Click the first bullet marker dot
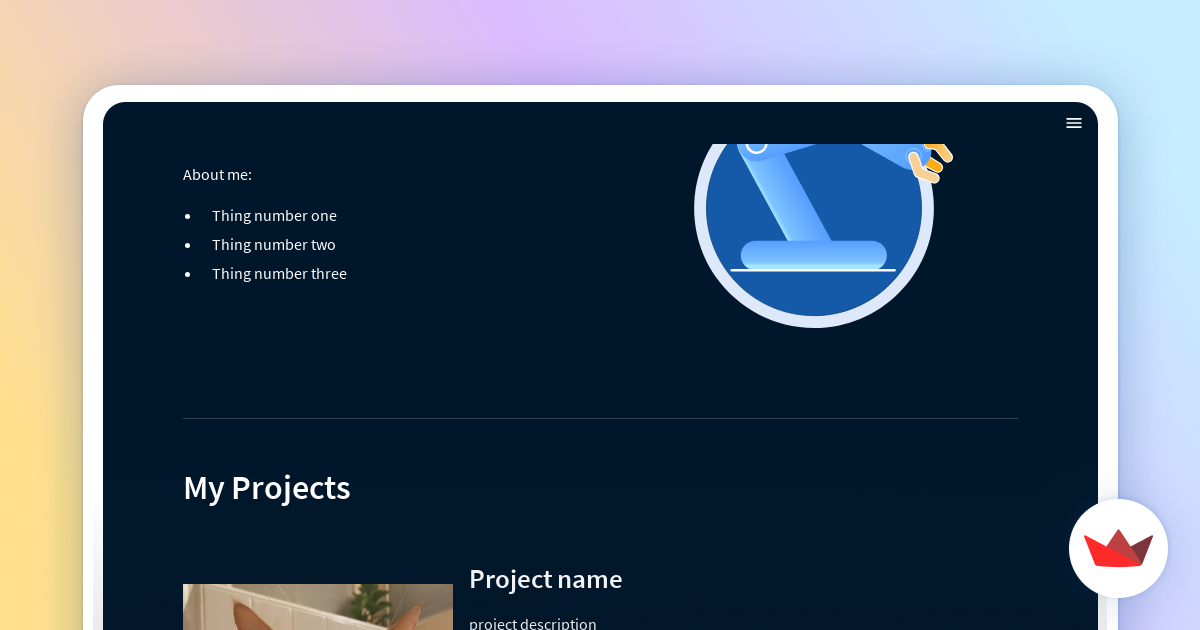1200x630 pixels. tap(188, 217)
